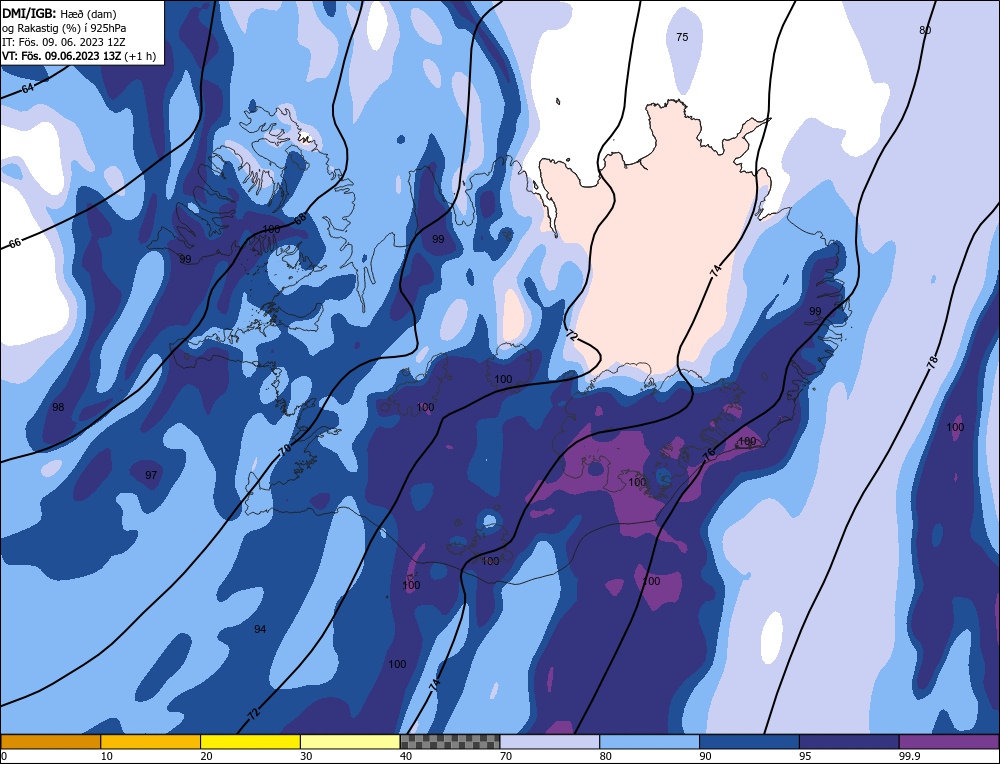The image size is (1000, 764).
Task: Click the dark navy 95–99.9 legend swatch
Action: [x=849, y=741]
